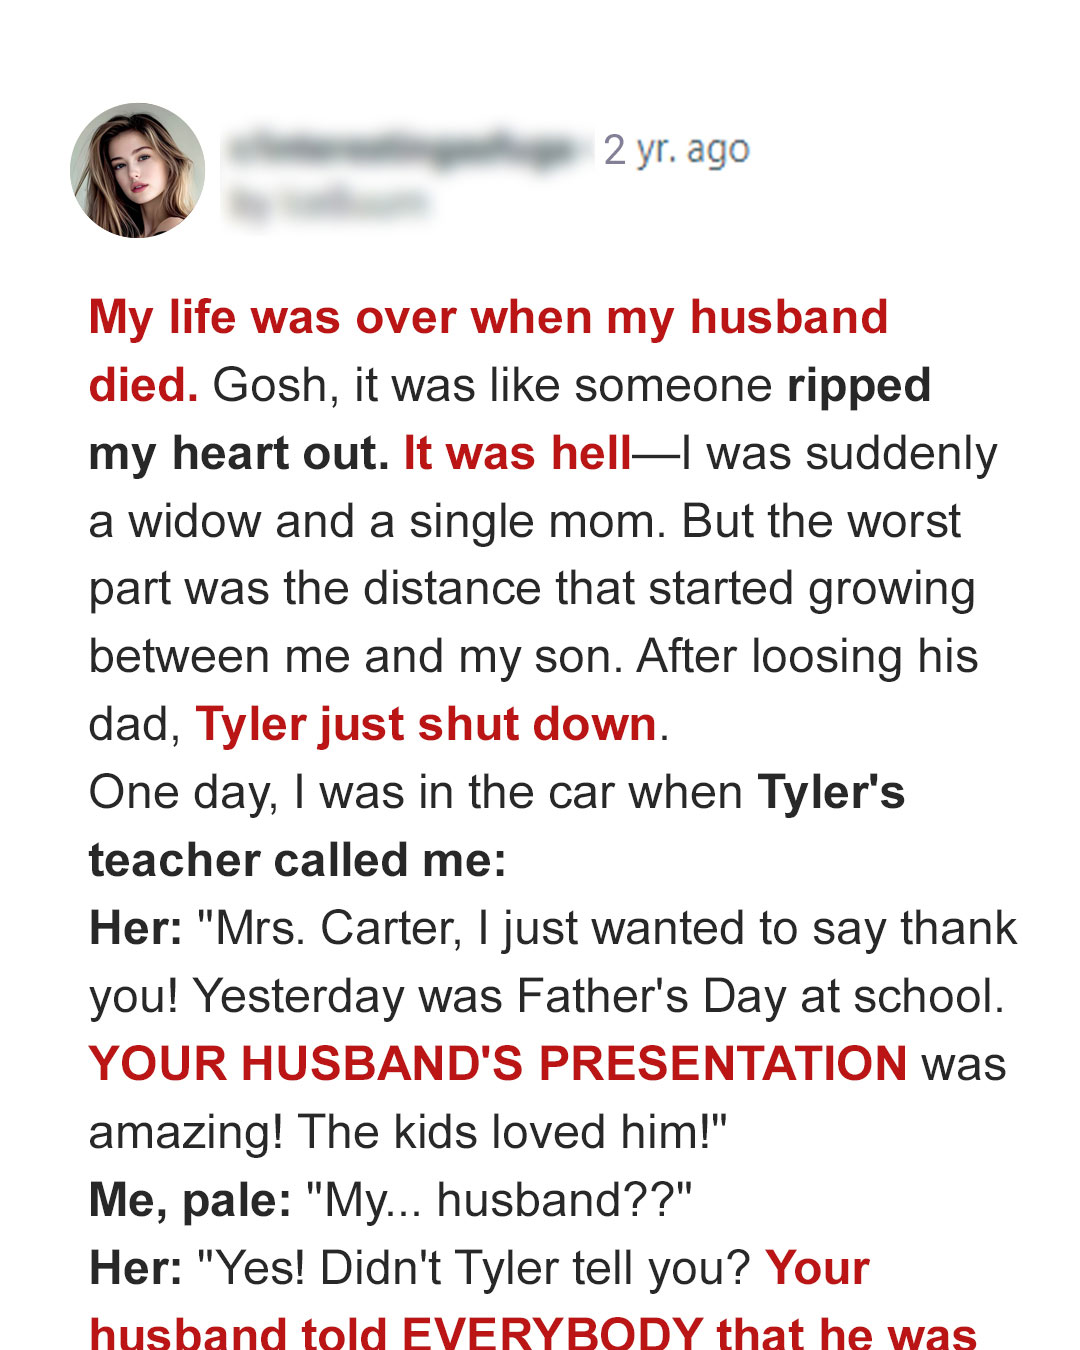Click the '2 yr. ago' timestamp
The image size is (1080, 1350).
pyautogui.click(x=676, y=150)
